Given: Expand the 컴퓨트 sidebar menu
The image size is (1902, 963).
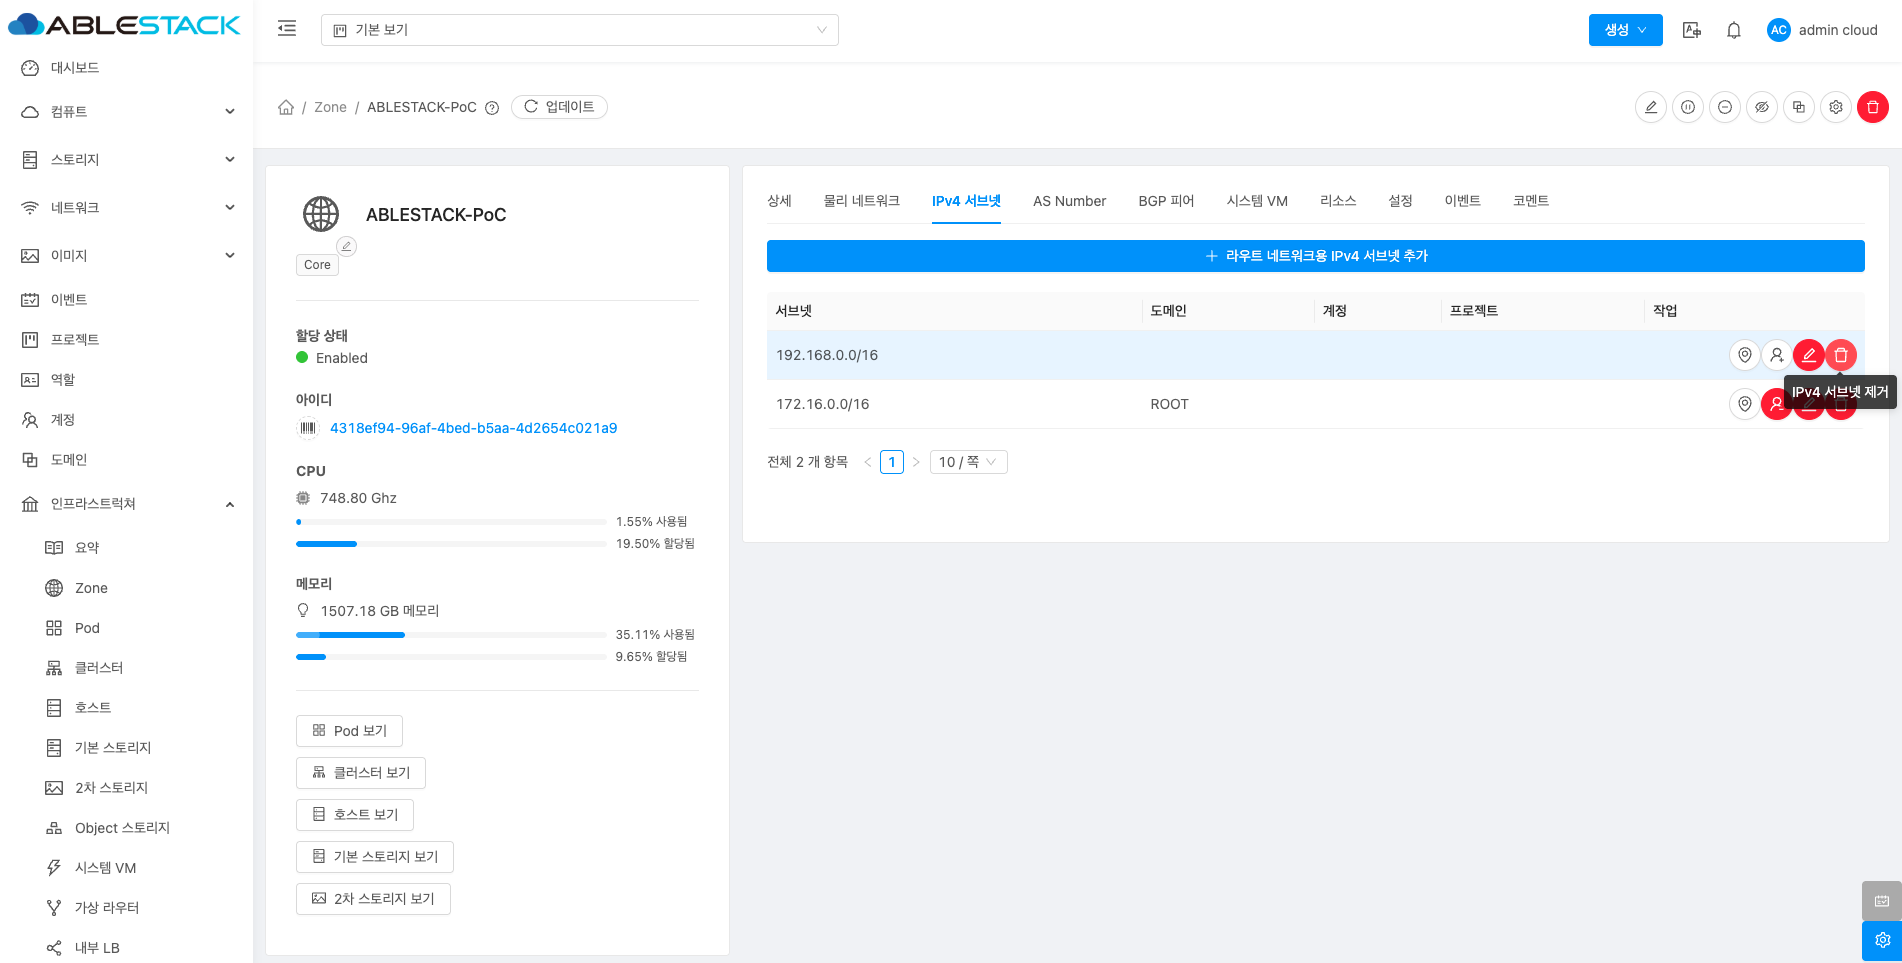Looking at the screenshot, I should [x=128, y=112].
